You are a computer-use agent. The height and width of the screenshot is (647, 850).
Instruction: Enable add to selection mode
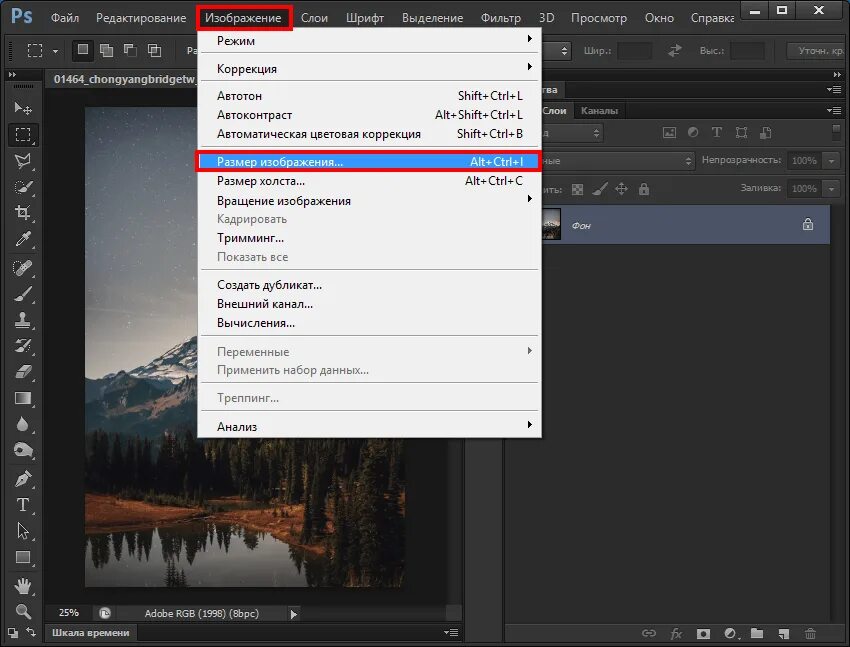[107, 50]
